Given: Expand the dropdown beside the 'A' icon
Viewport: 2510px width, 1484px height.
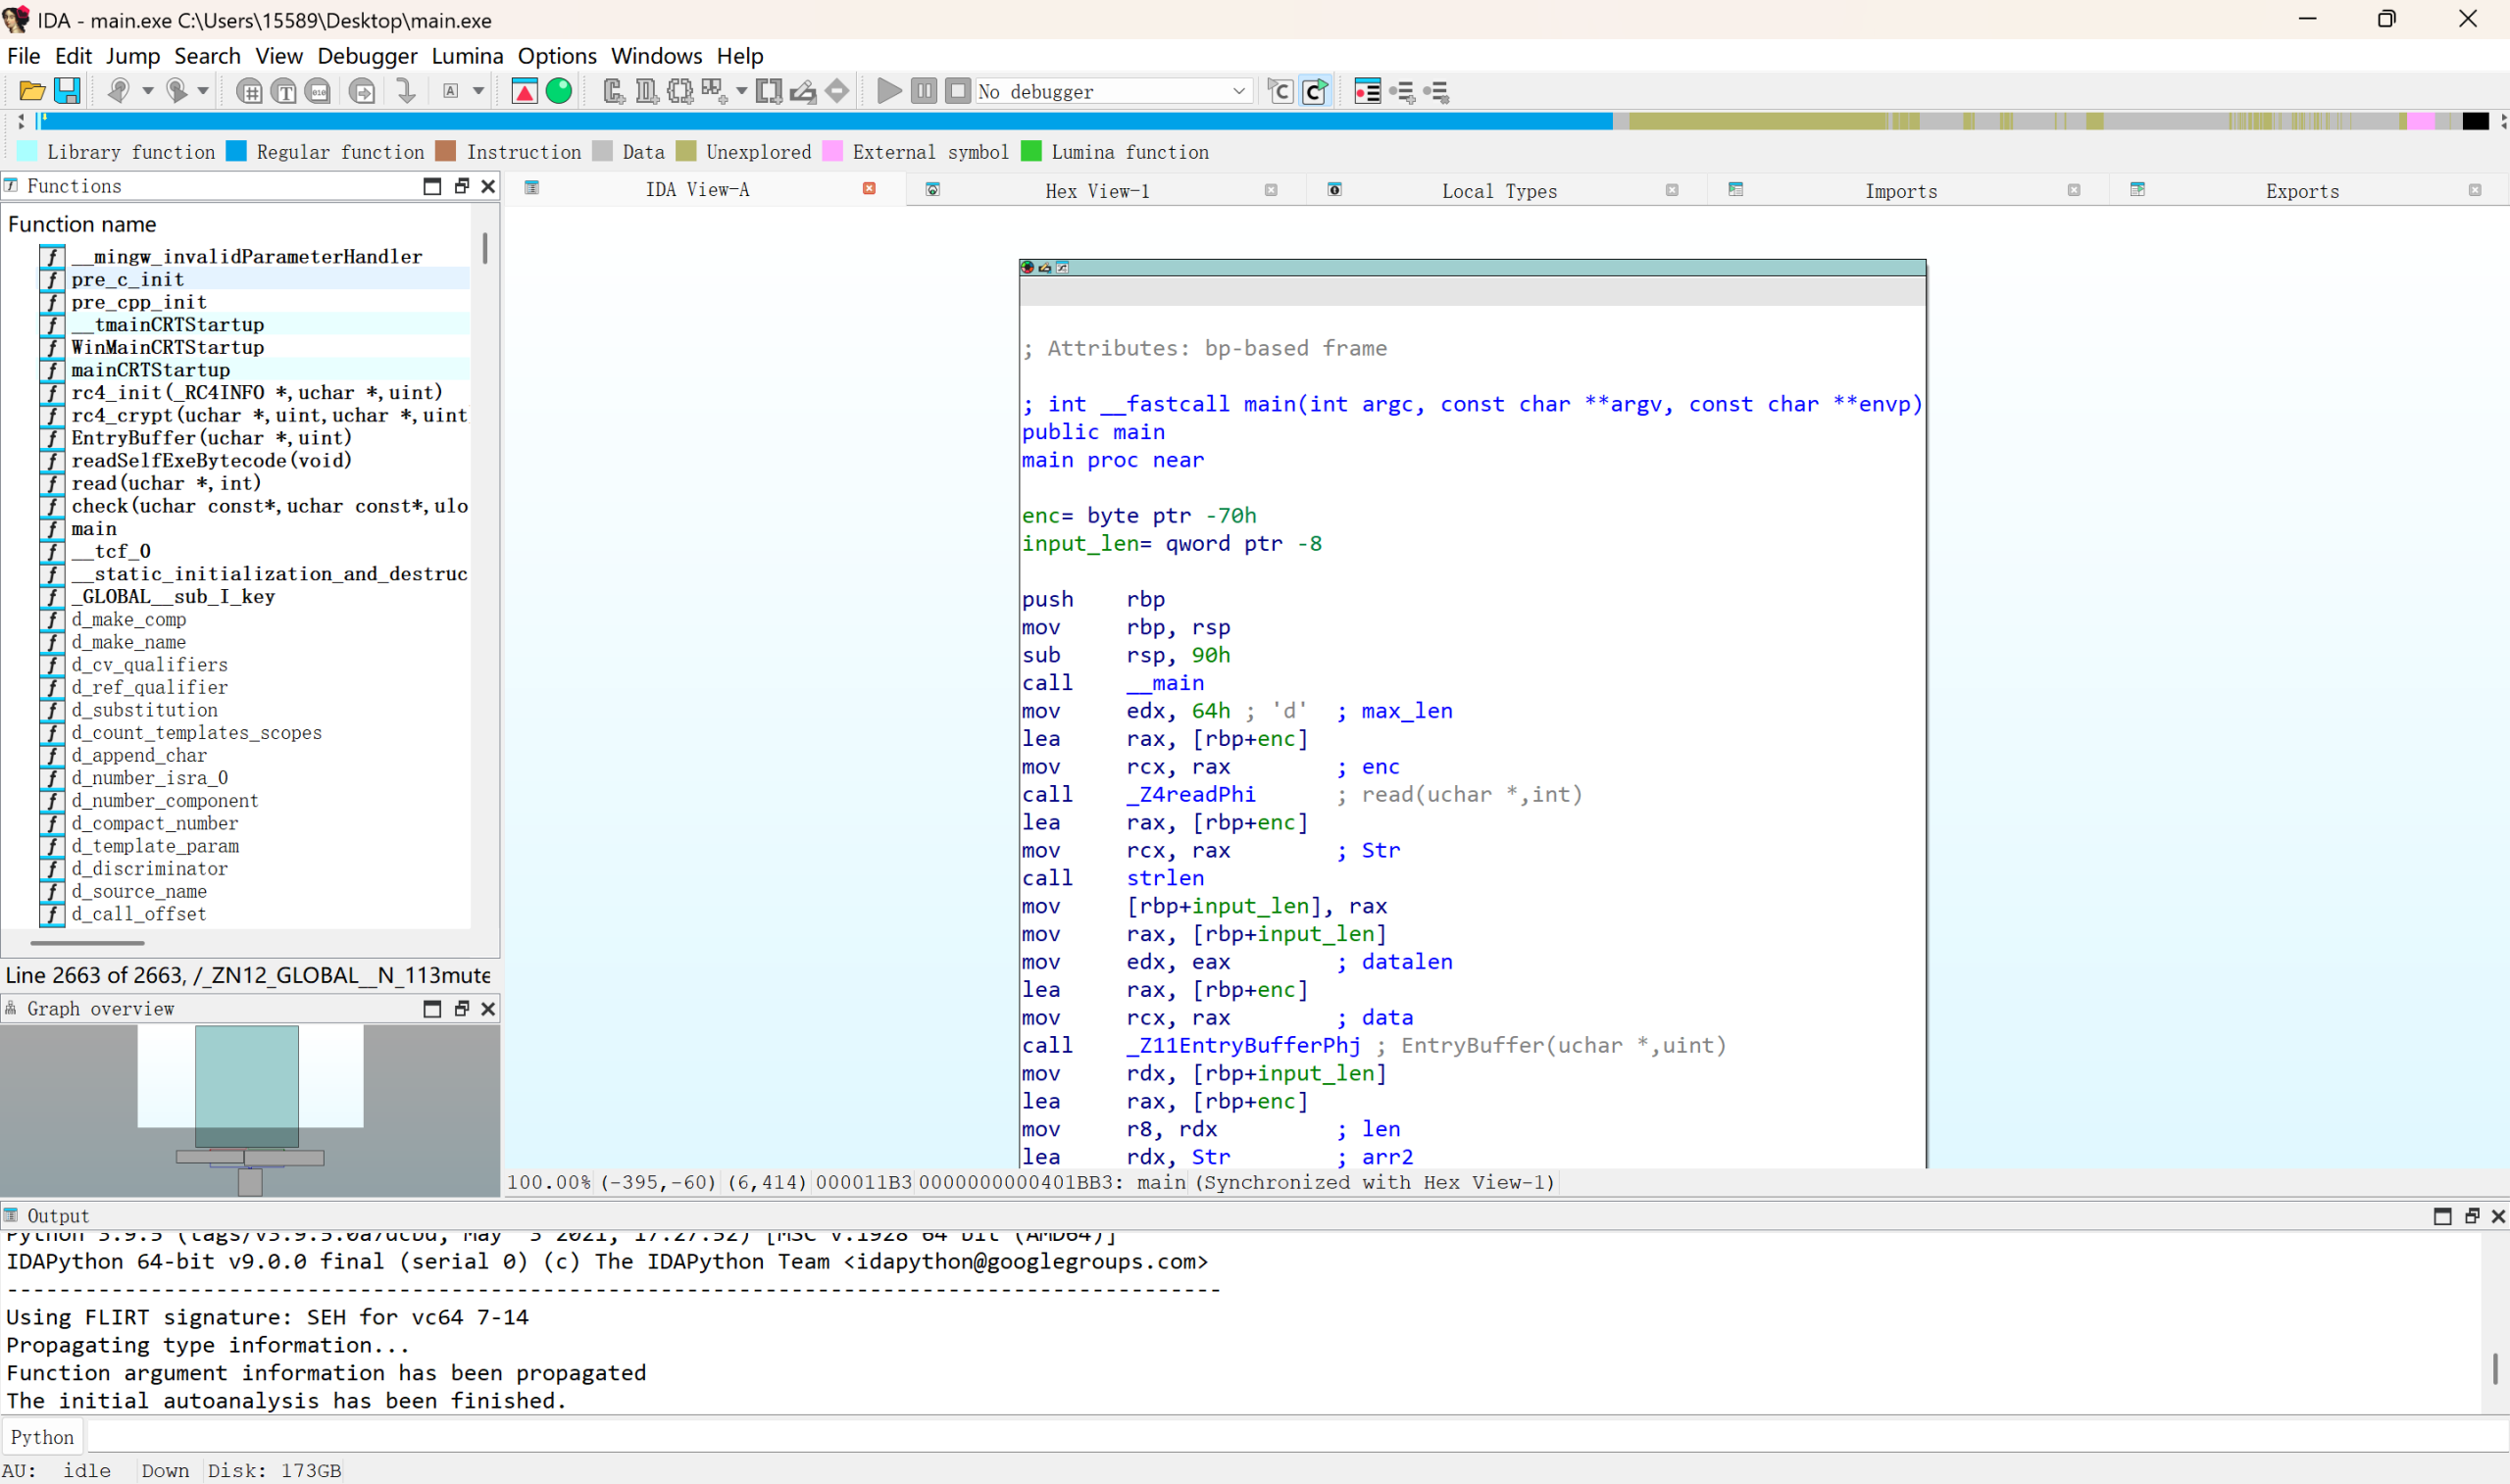Looking at the screenshot, I should [478, 91].
